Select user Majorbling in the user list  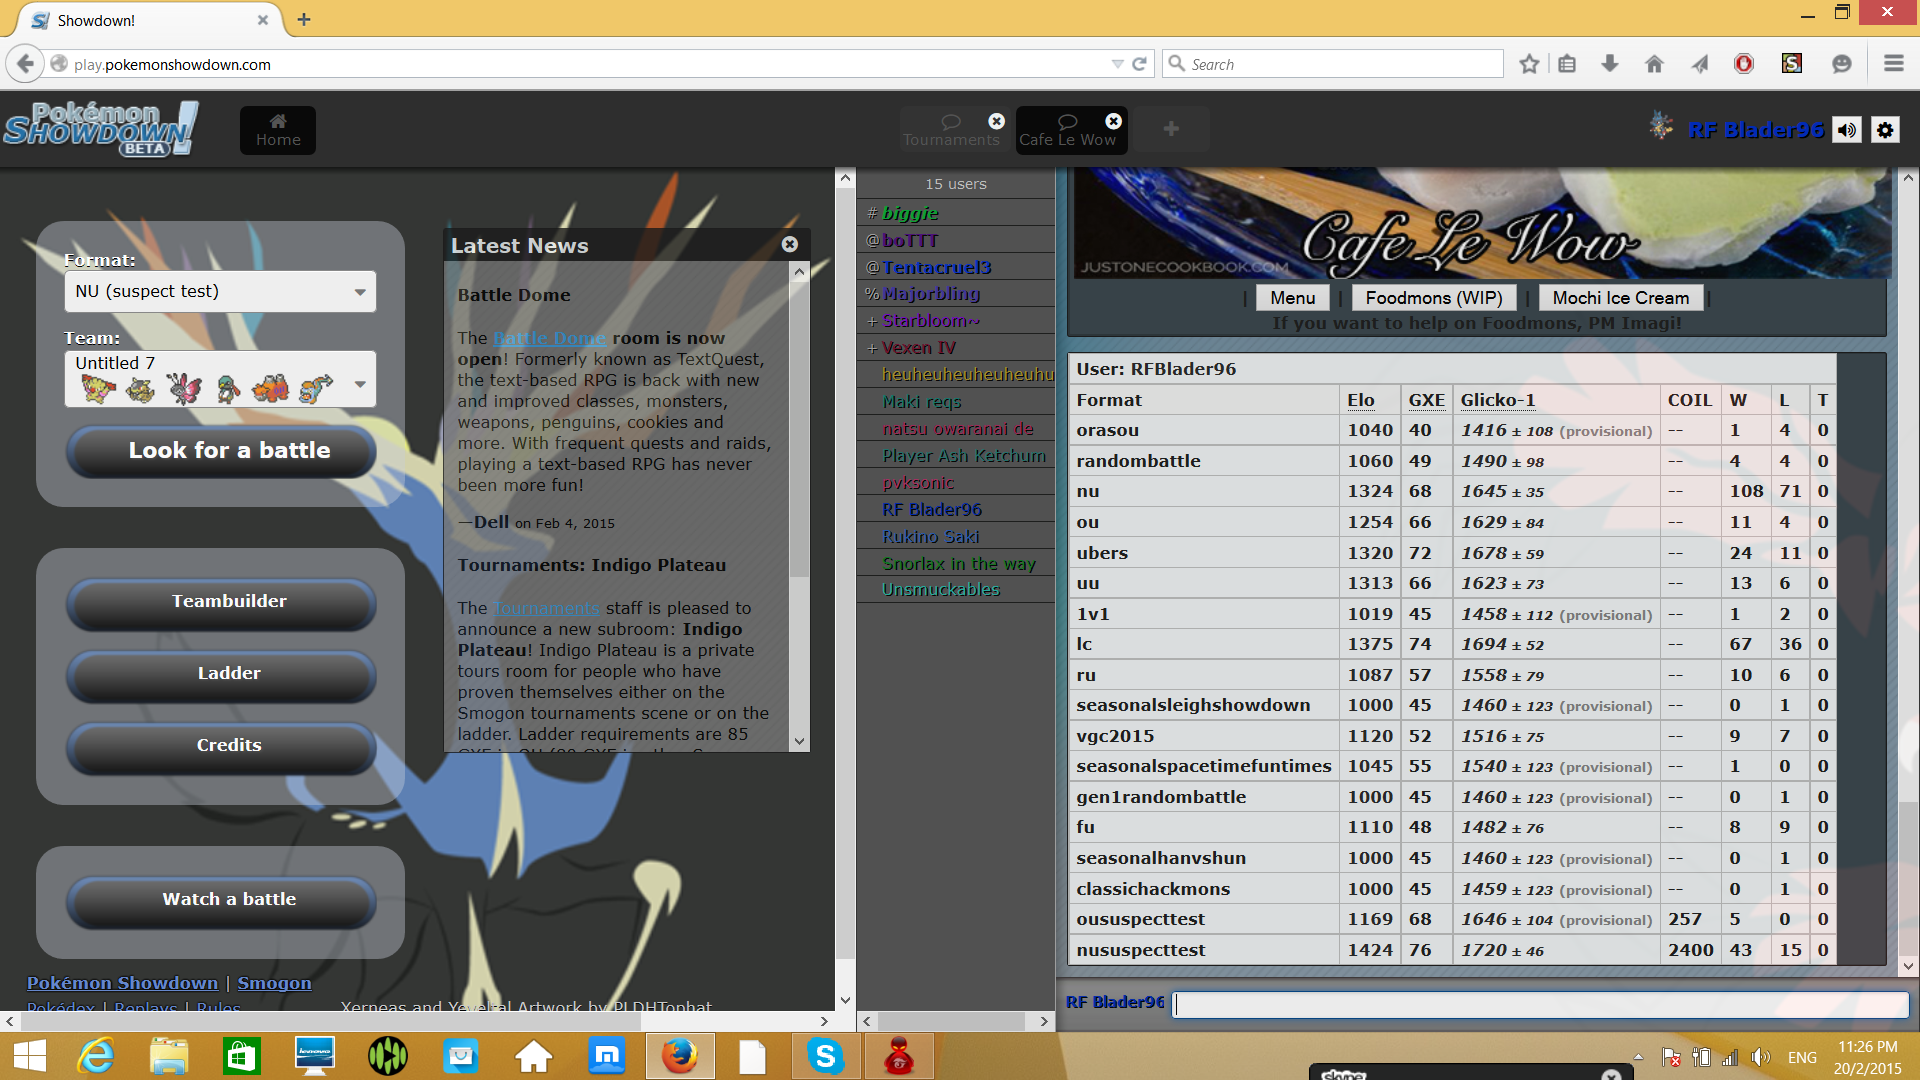tap(956, 294)
